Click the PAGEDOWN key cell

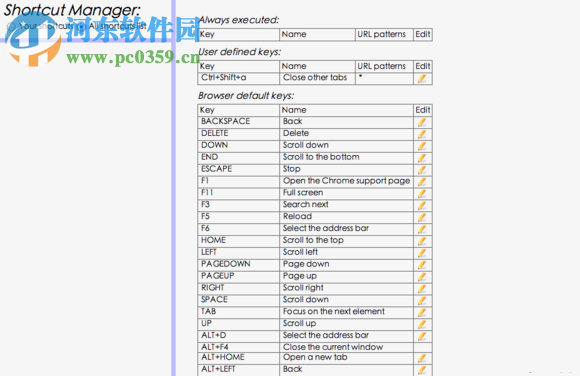coord(239,265)
